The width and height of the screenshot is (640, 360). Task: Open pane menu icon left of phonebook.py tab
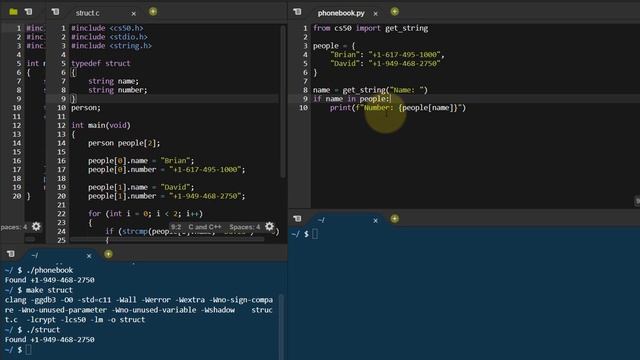pyautogui.click(x=297, y=12)
